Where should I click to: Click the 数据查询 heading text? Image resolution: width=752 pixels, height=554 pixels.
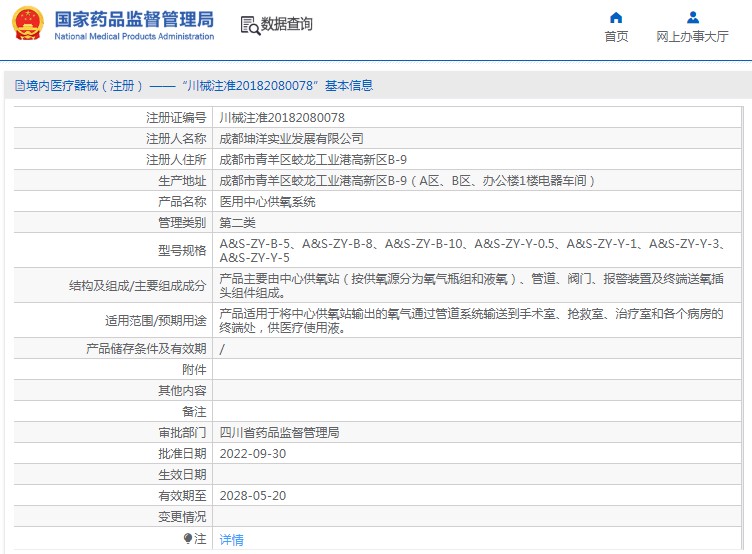pos(286,24)
